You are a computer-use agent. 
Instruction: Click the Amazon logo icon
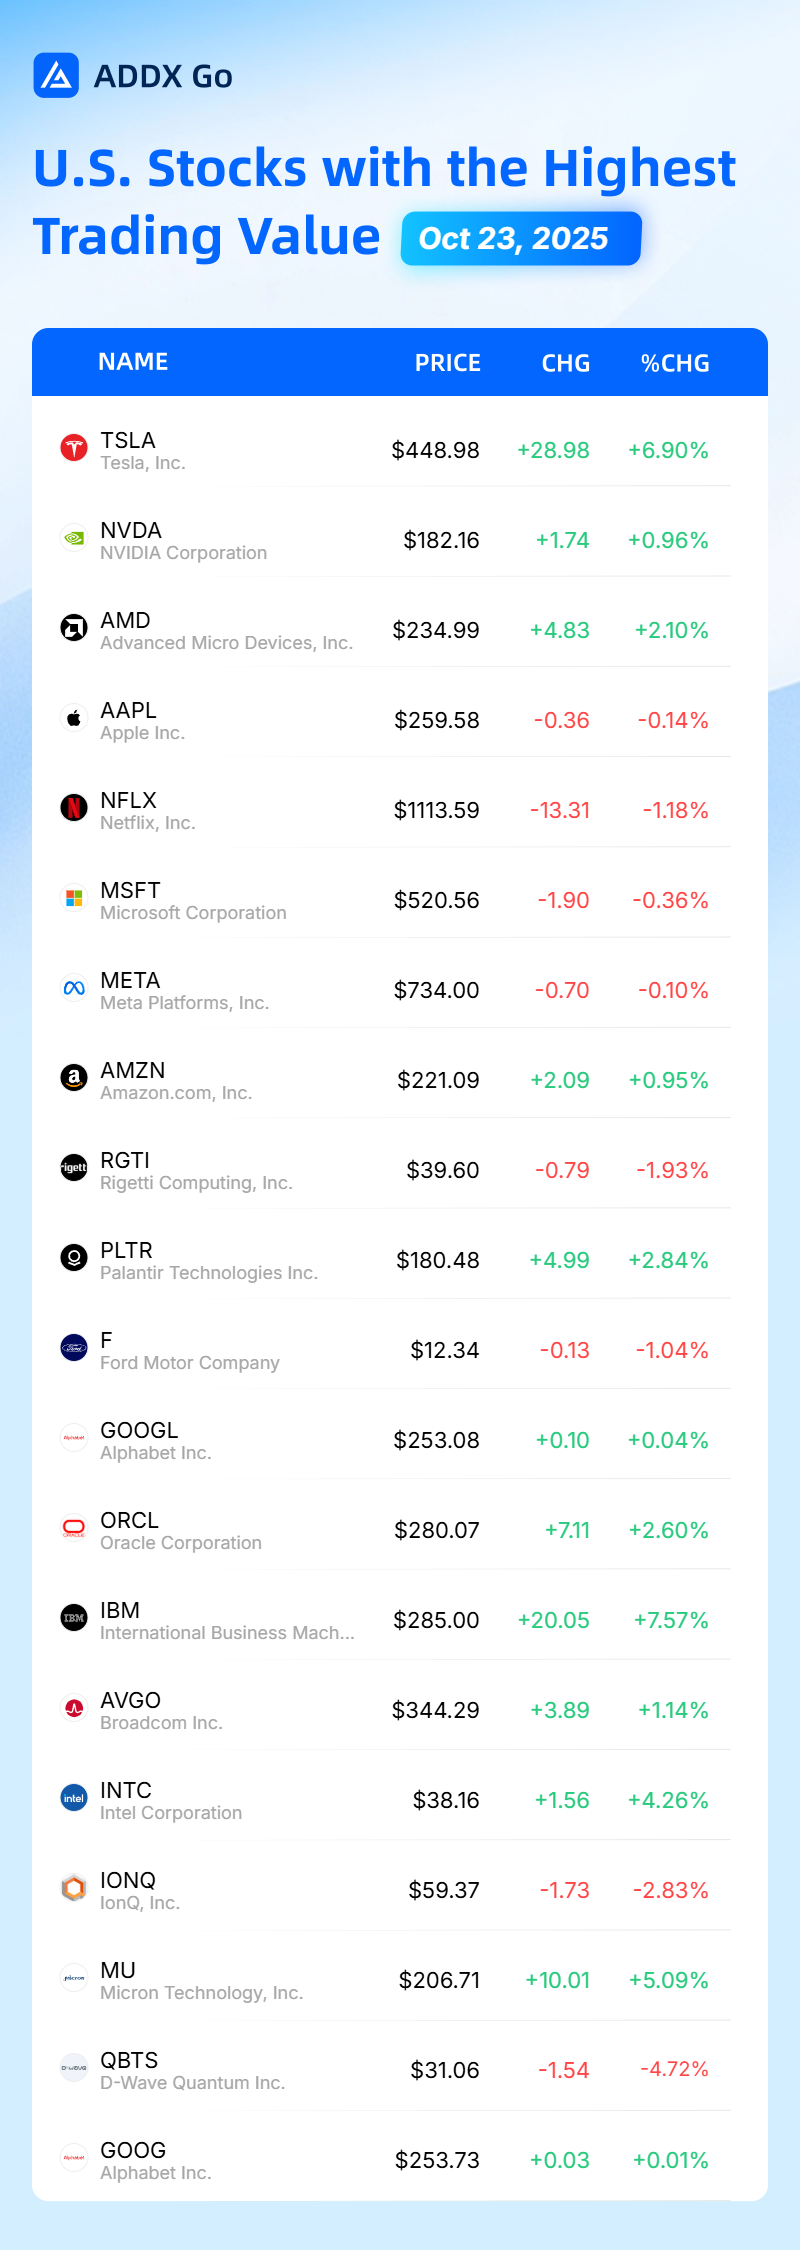[74, 1078]
